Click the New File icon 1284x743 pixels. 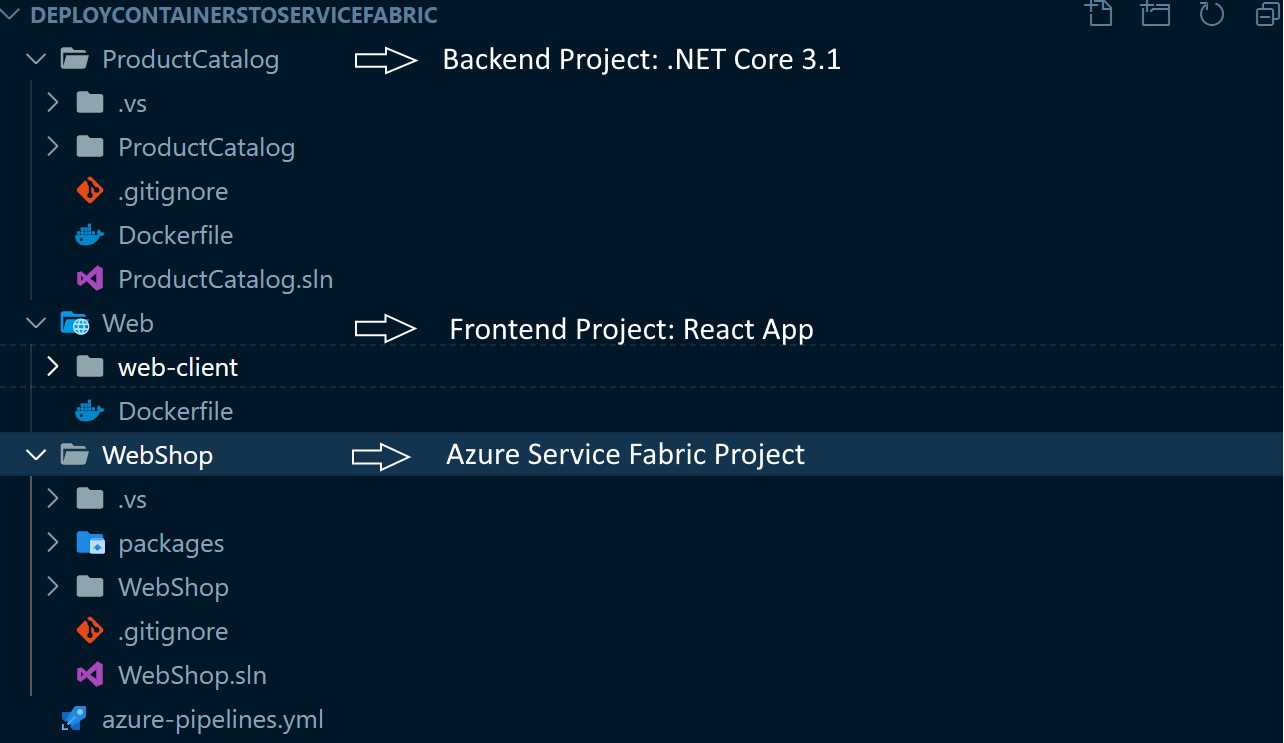tap(1098, 15)
